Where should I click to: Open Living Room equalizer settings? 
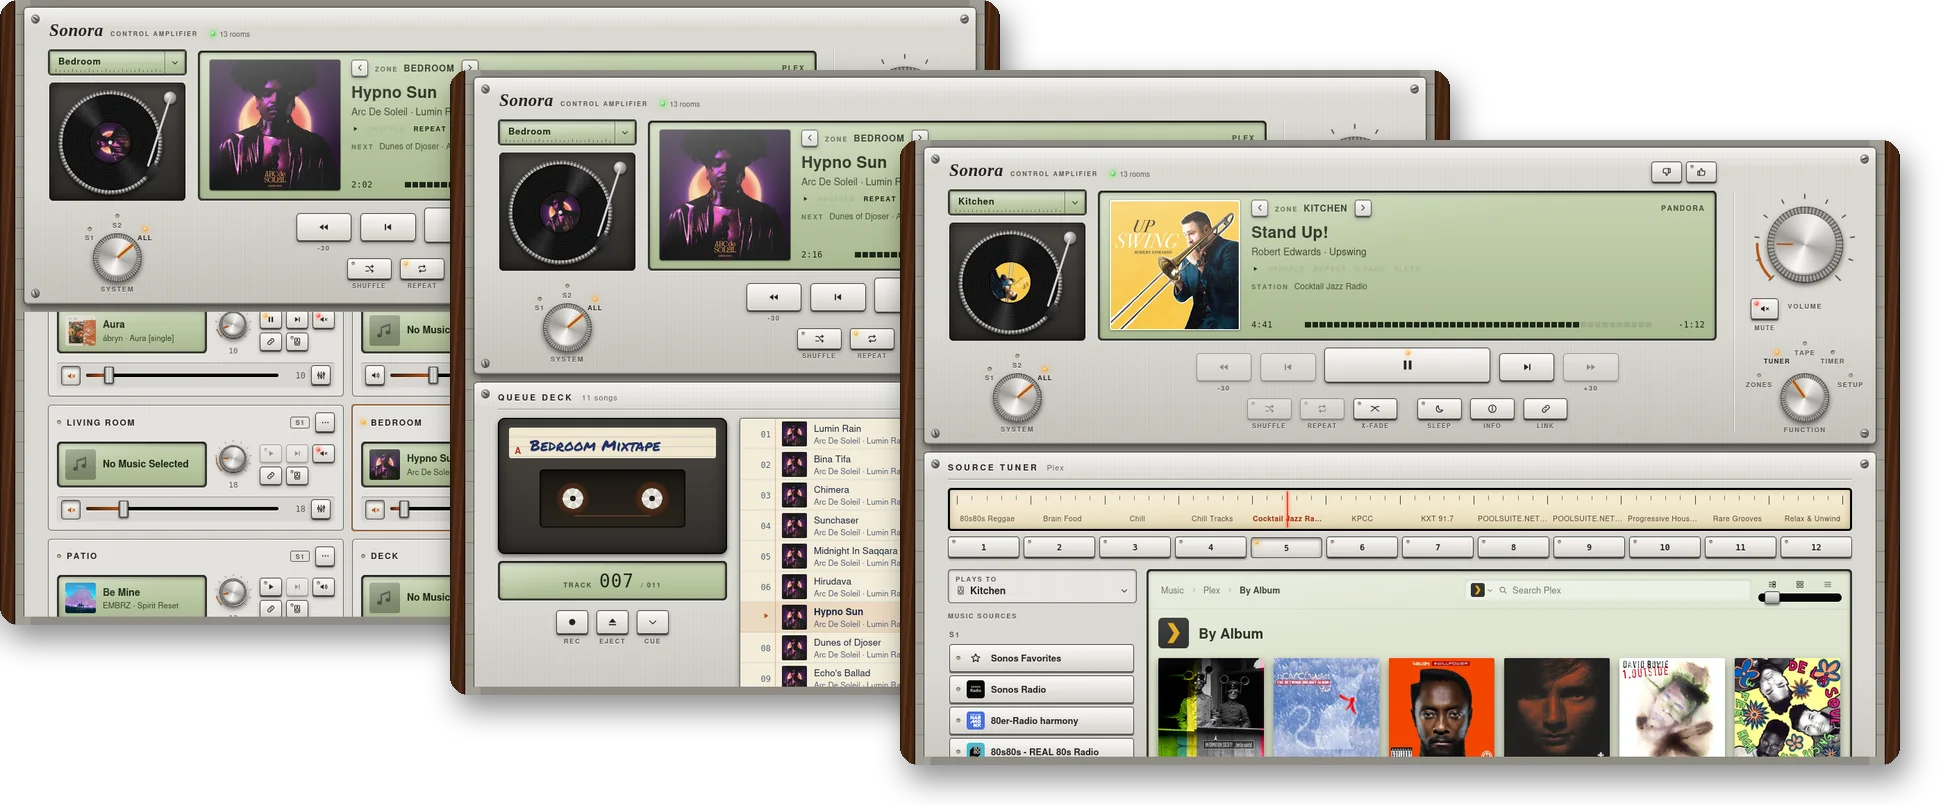pos(321,509)
